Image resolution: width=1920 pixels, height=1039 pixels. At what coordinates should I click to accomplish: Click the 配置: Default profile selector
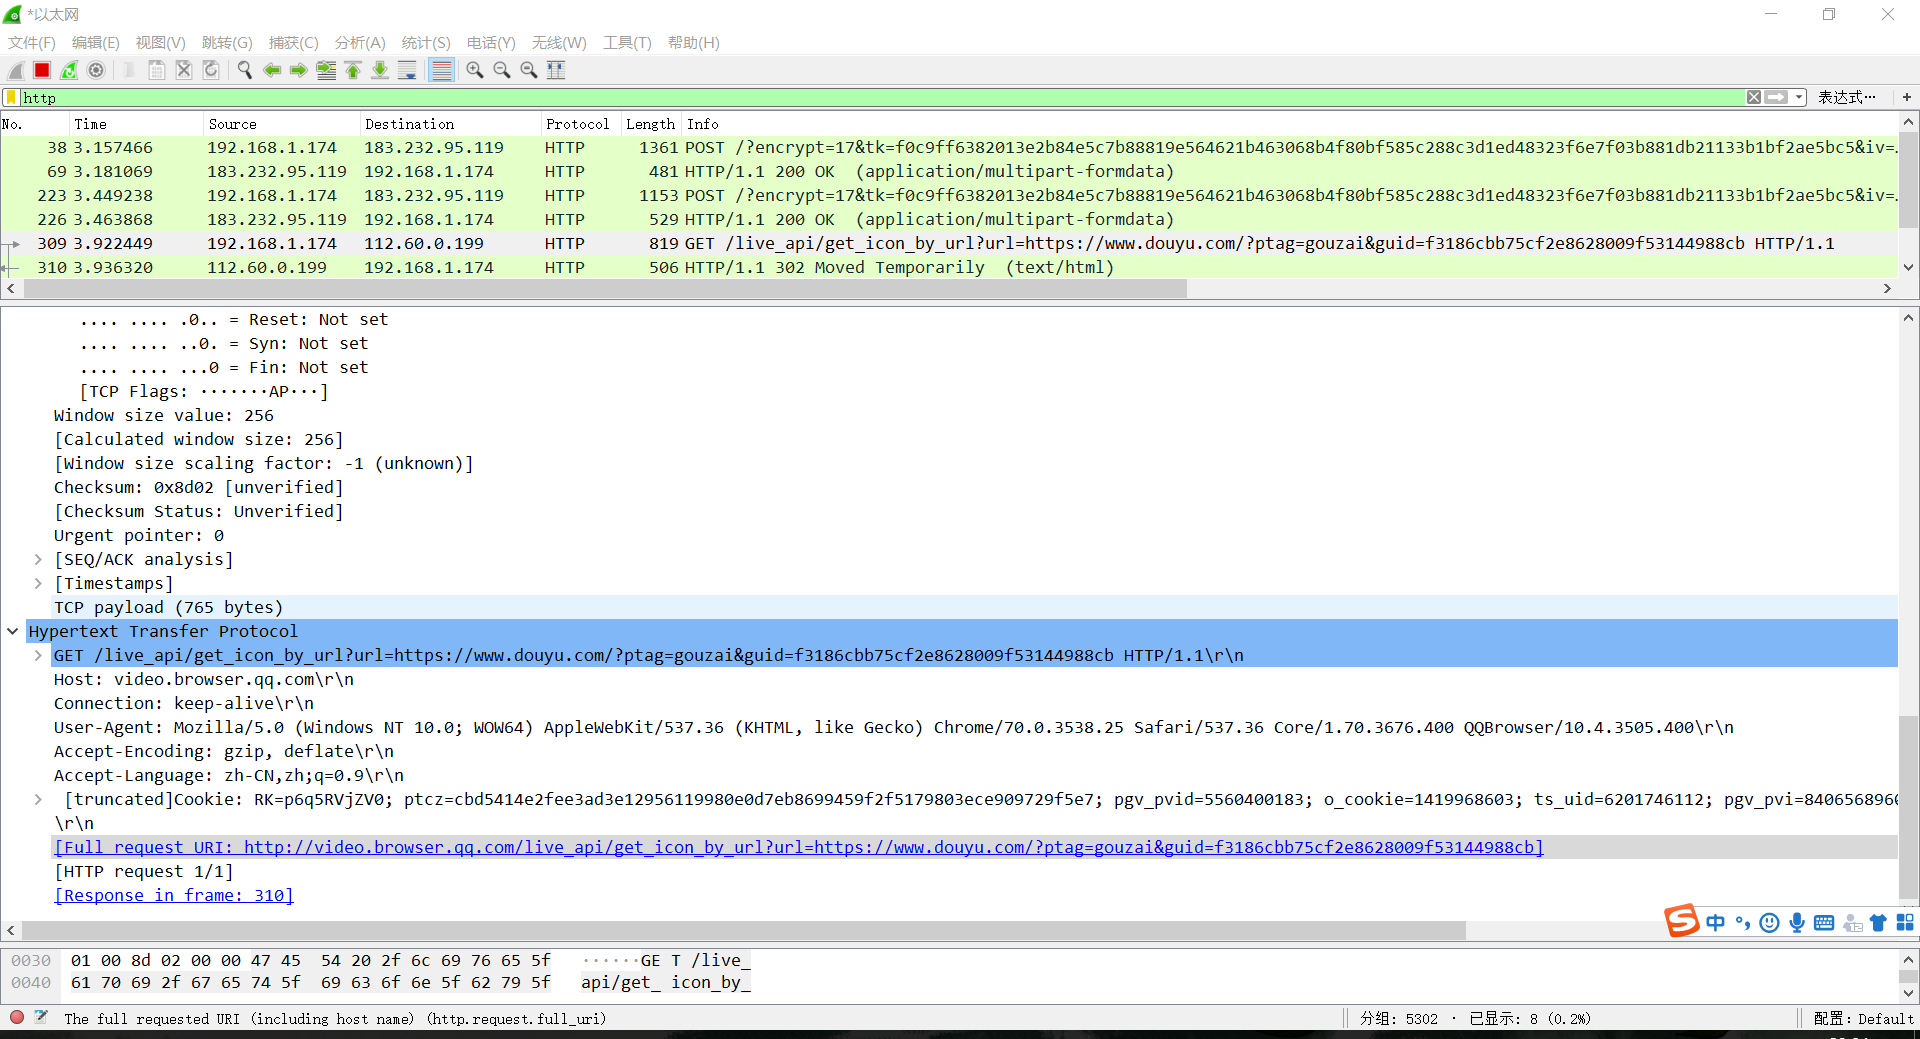click(x=1863, y=1018)
